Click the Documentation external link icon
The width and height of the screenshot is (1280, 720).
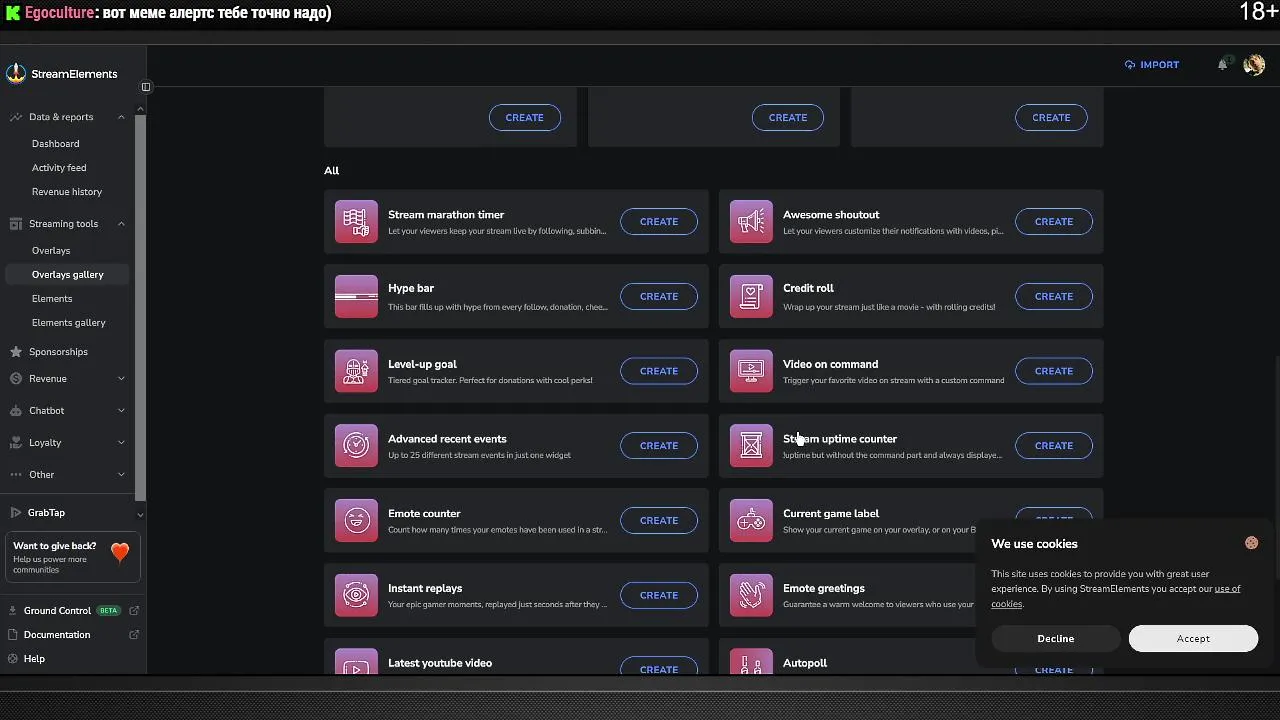click(134, 634)
